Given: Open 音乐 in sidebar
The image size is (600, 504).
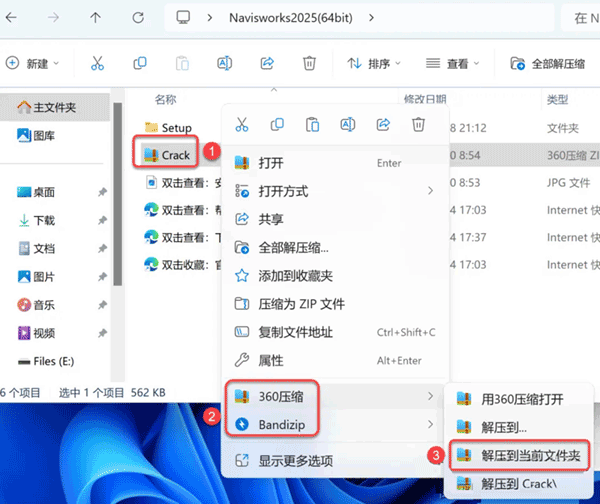Looking at the screenshot, I should [x=36, y=305].
